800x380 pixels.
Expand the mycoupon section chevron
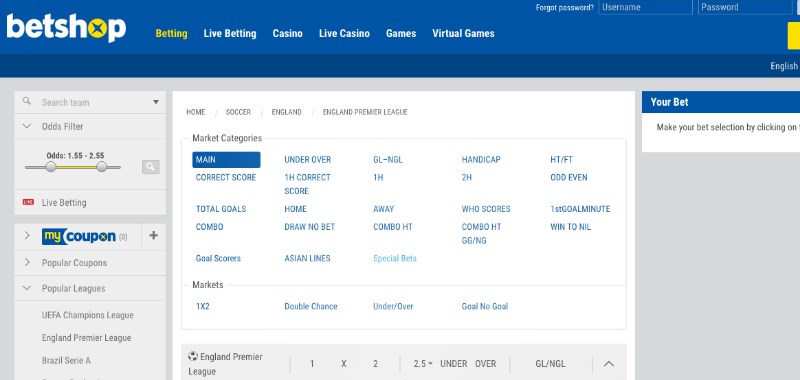coord(27,235)
